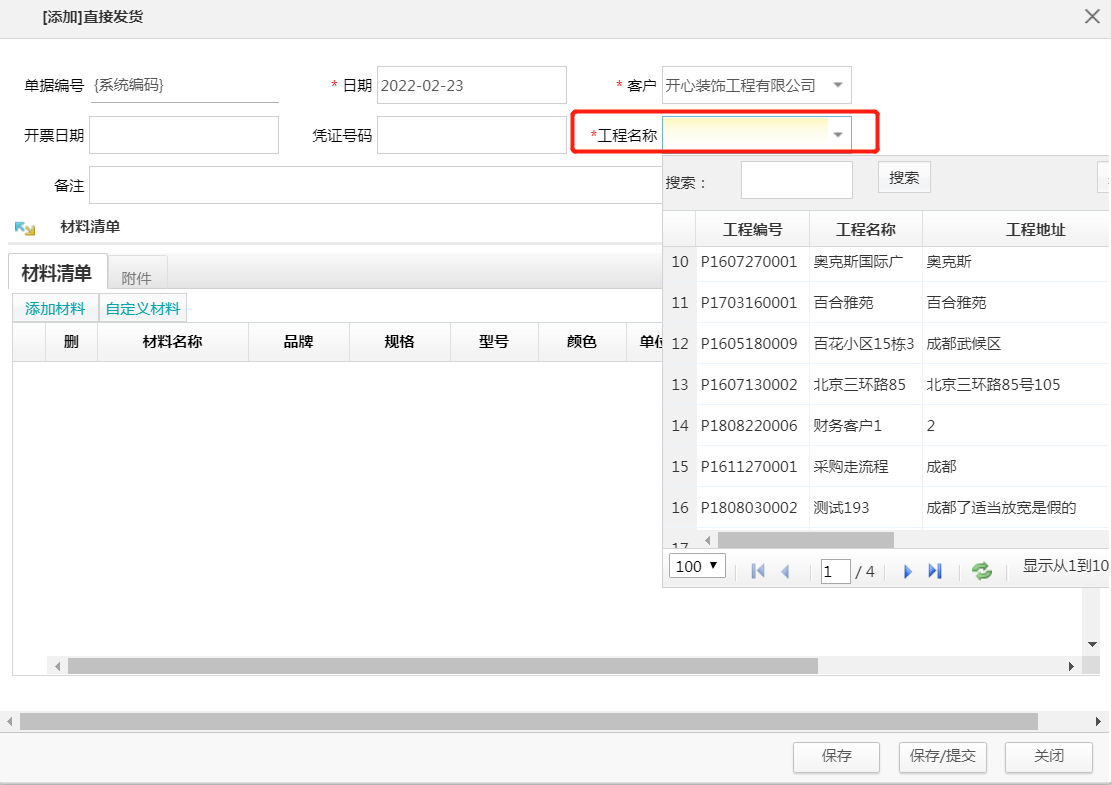This screenshot has width=1112, height=785.
Task: Click the project grid horizontal scrollbar thumb
Action: point(805,540)
